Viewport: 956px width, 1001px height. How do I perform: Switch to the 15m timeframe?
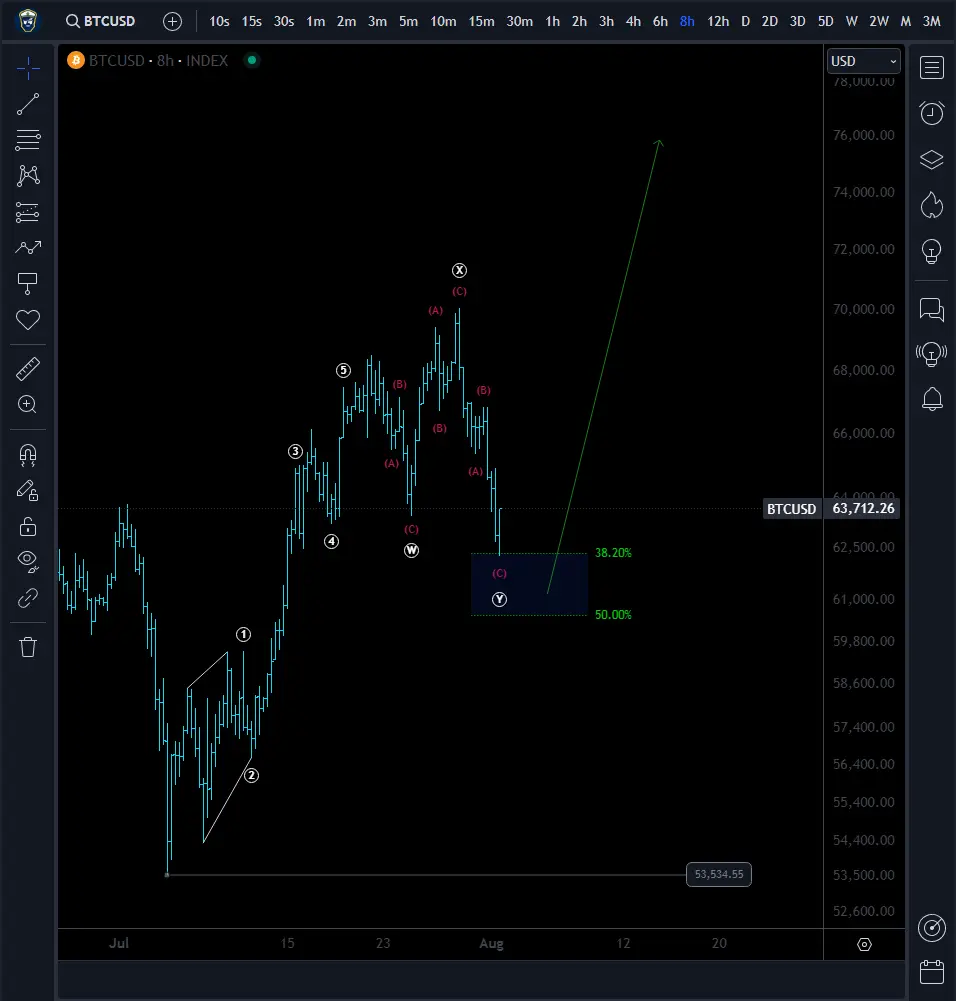(481, 21)
